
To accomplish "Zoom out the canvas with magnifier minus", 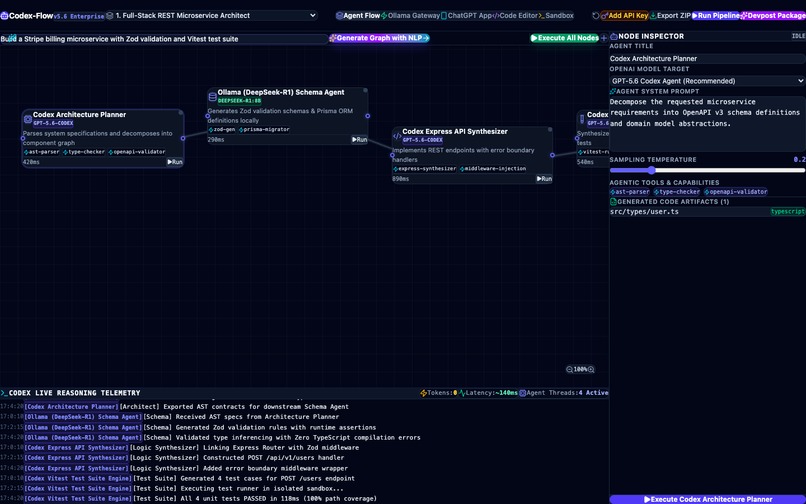I will (570, 369).
